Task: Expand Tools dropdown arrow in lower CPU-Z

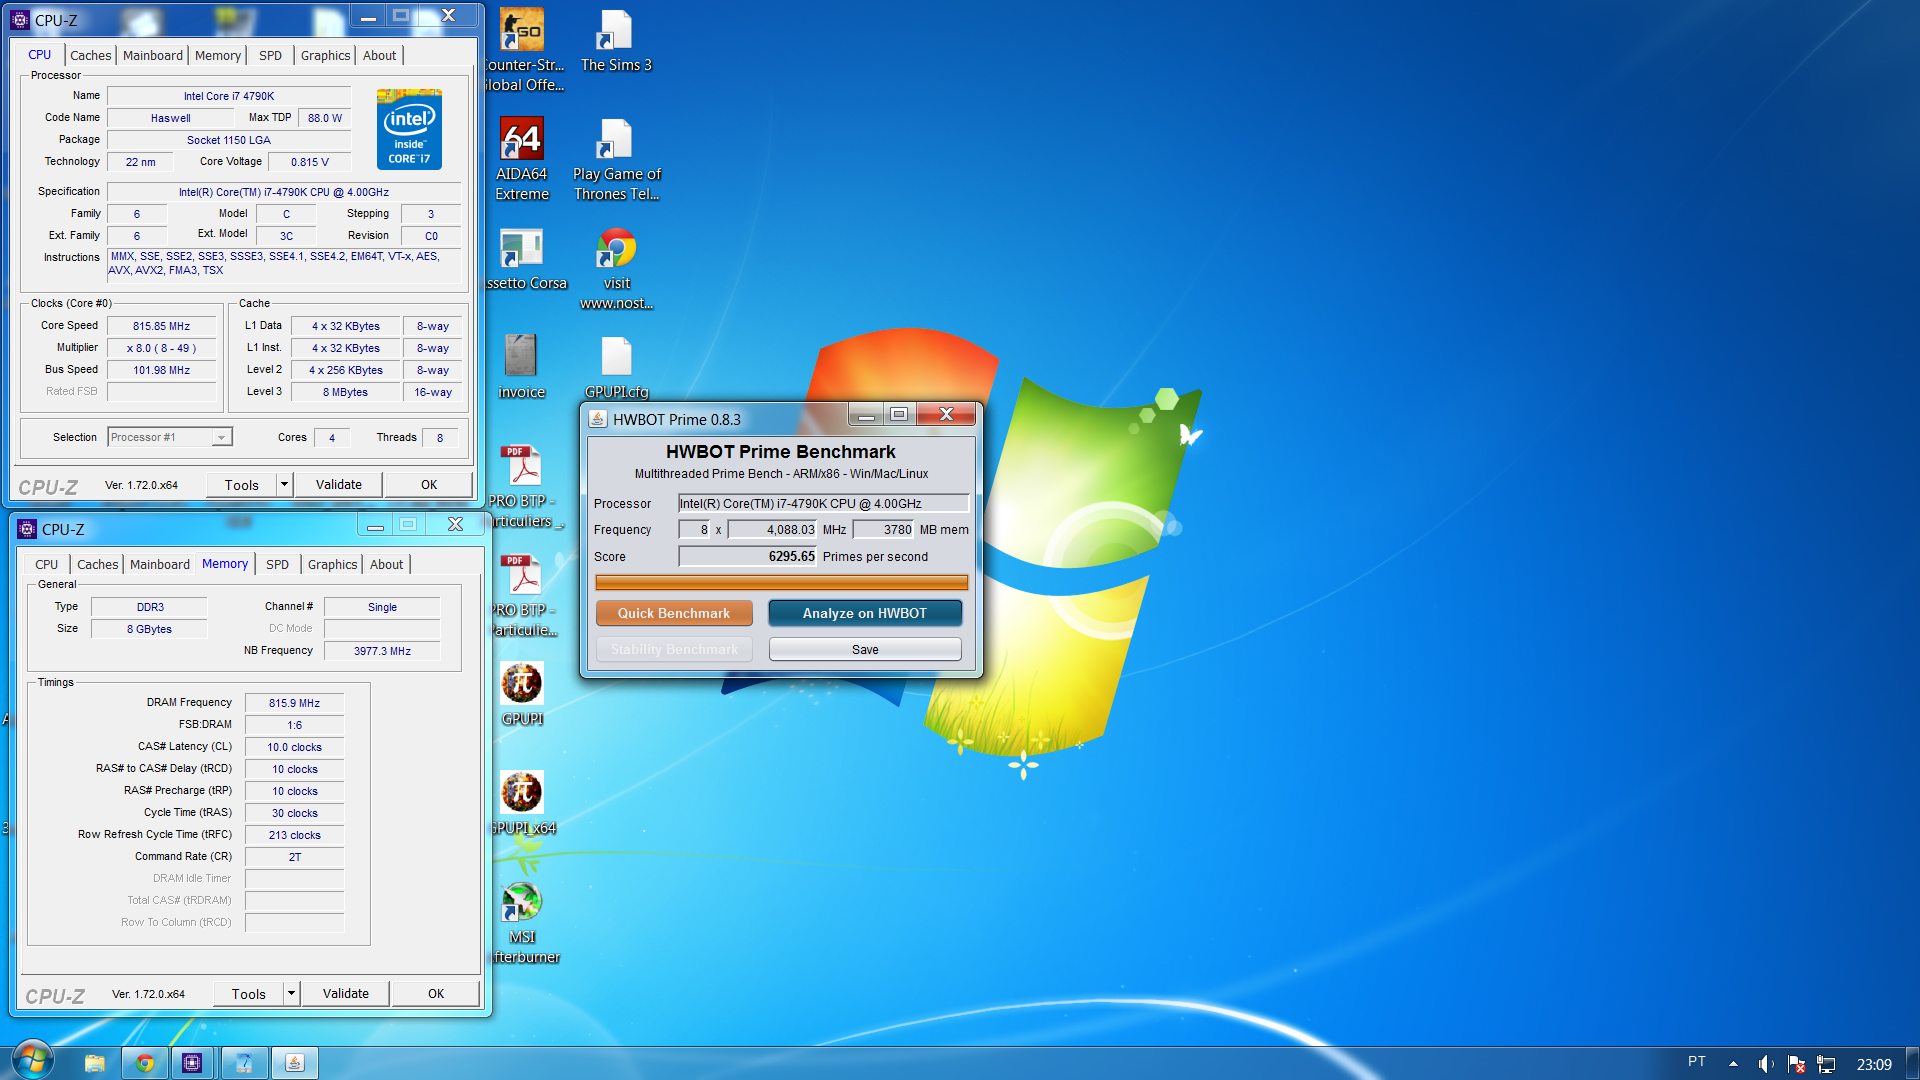Action: point(291,994)
